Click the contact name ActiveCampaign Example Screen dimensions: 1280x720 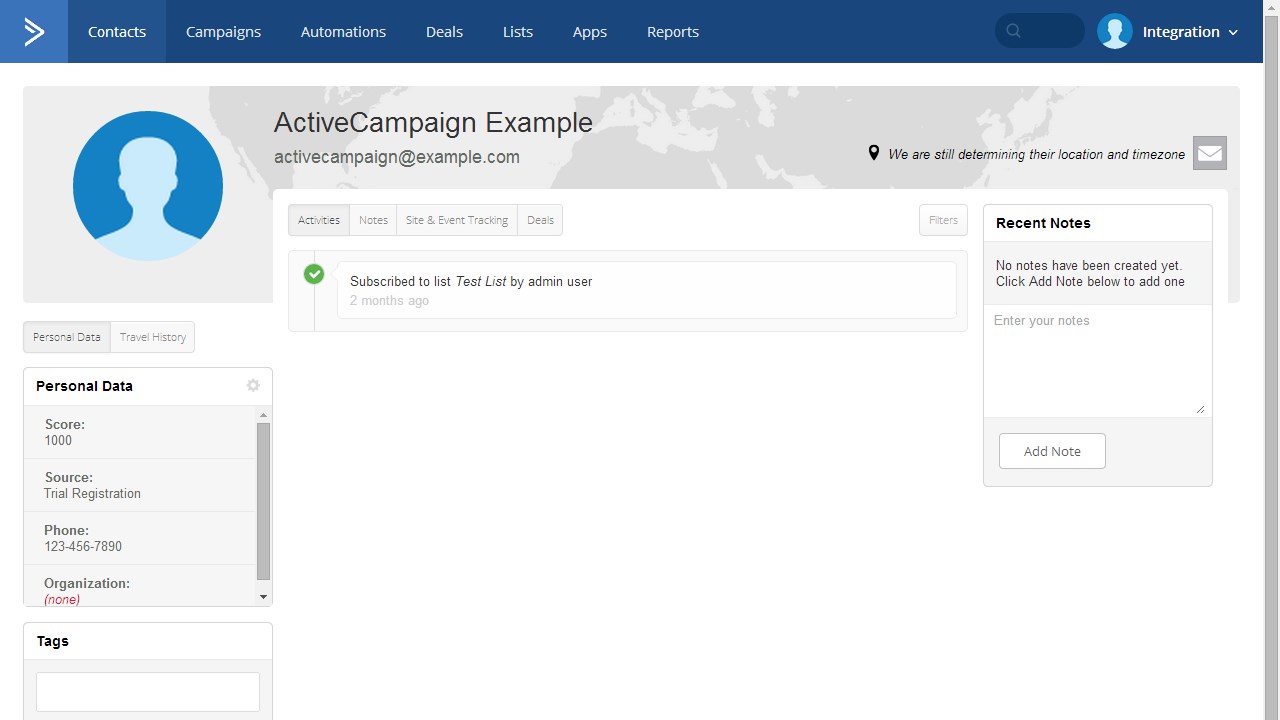[x=433, y=122]
